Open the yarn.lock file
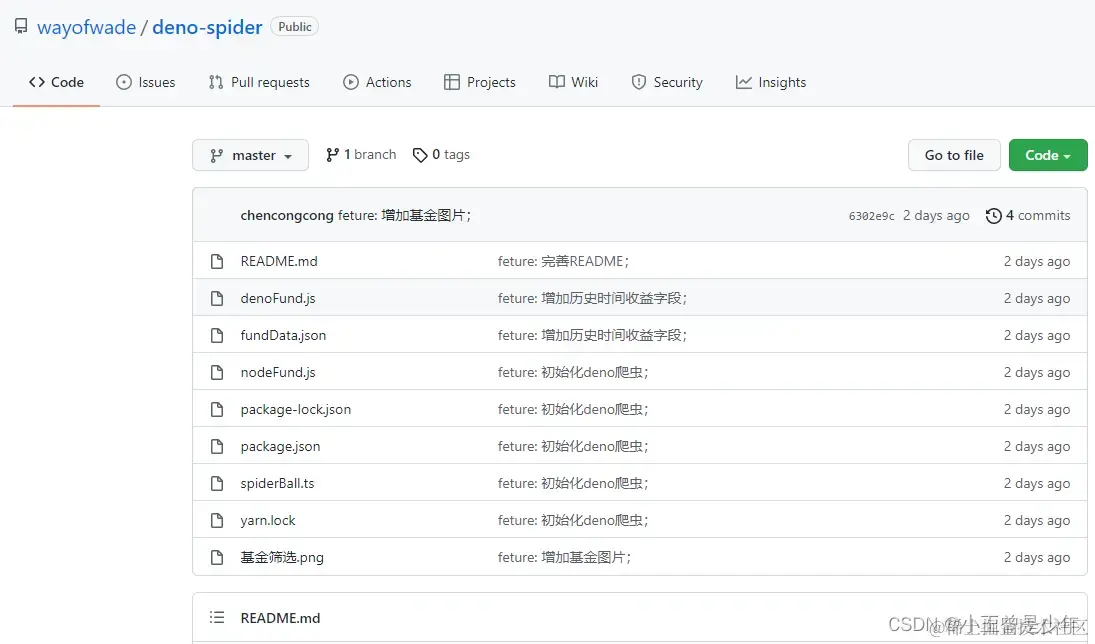The width and height of the screenshot is (1095, 644). point(267,520)
